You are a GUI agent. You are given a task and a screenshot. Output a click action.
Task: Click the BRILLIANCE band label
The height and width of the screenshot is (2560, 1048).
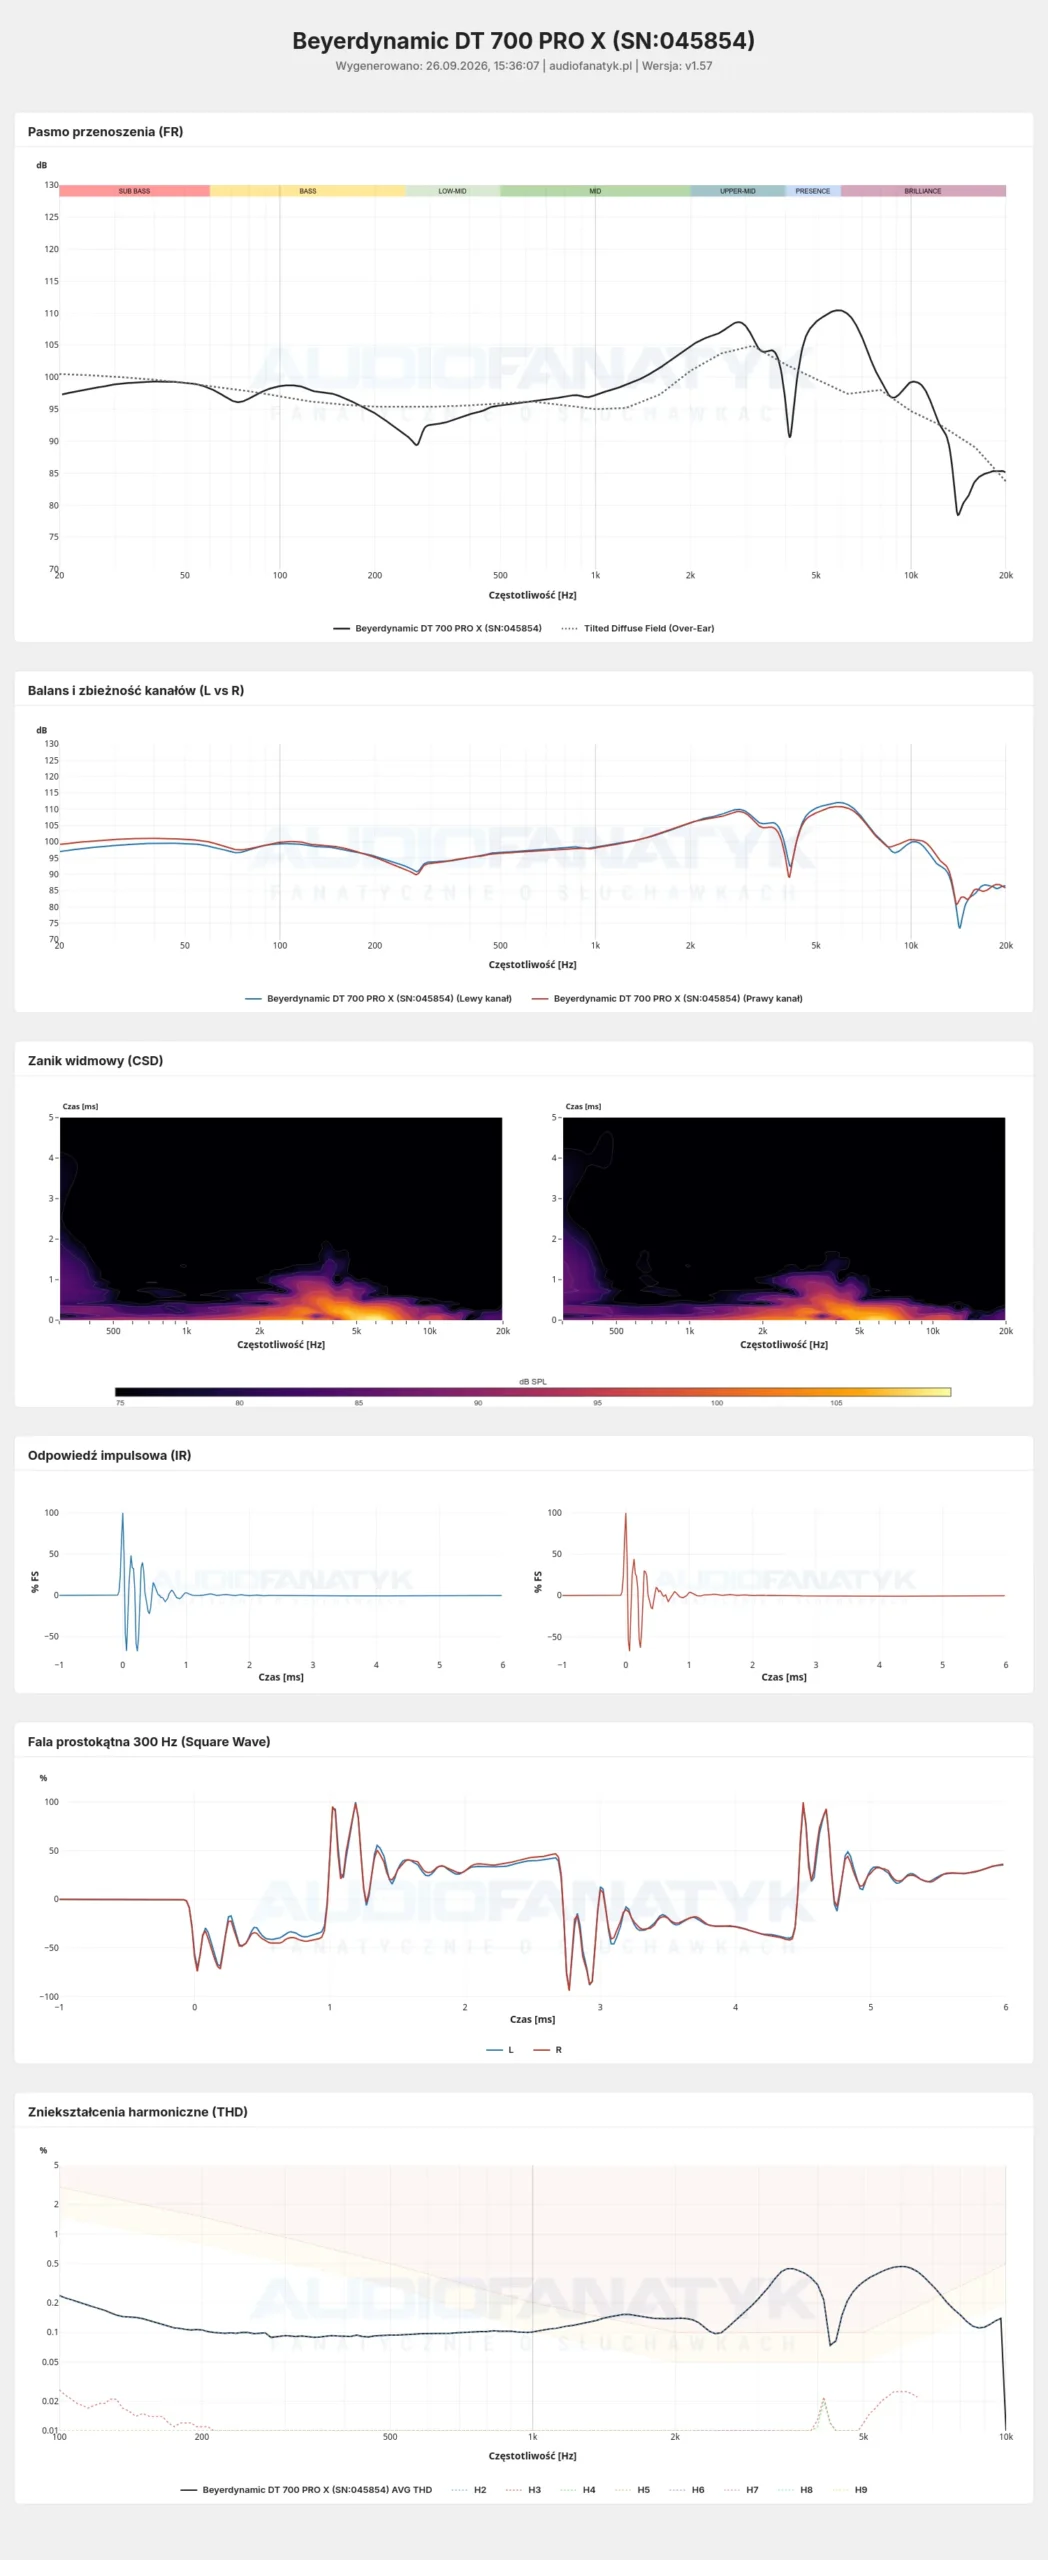(x=923, y=191)
